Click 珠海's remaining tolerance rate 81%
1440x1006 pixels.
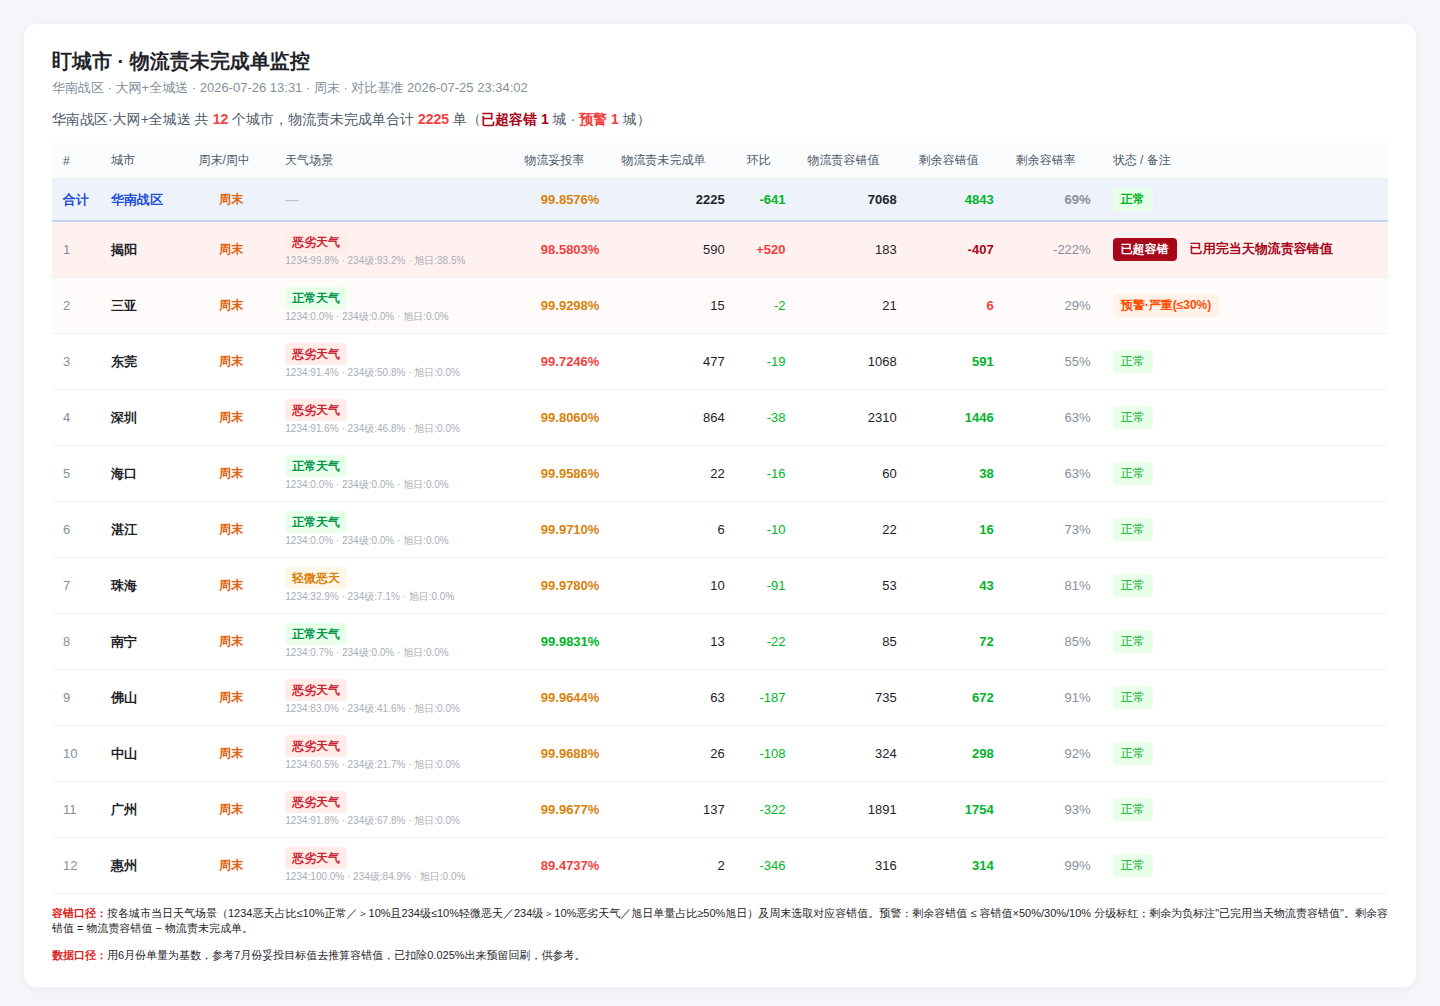[1077, 586]
